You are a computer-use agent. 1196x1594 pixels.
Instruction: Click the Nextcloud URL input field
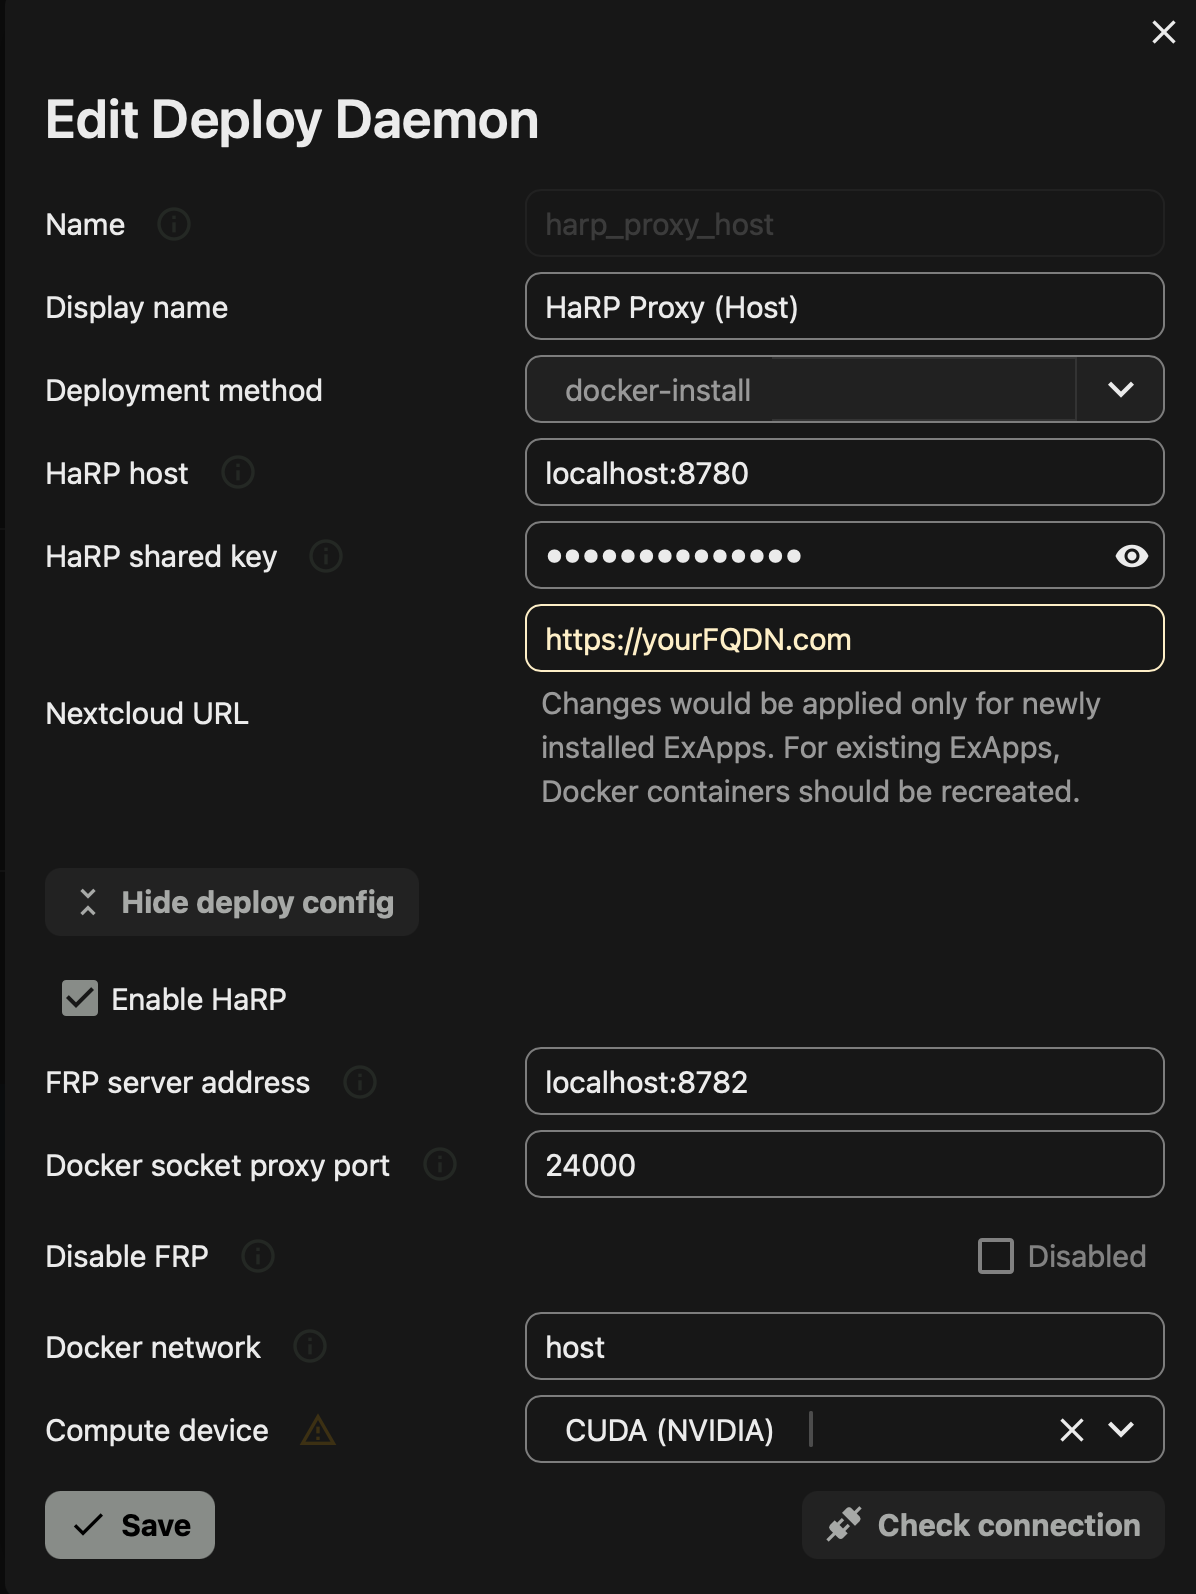tap(844, 639)
